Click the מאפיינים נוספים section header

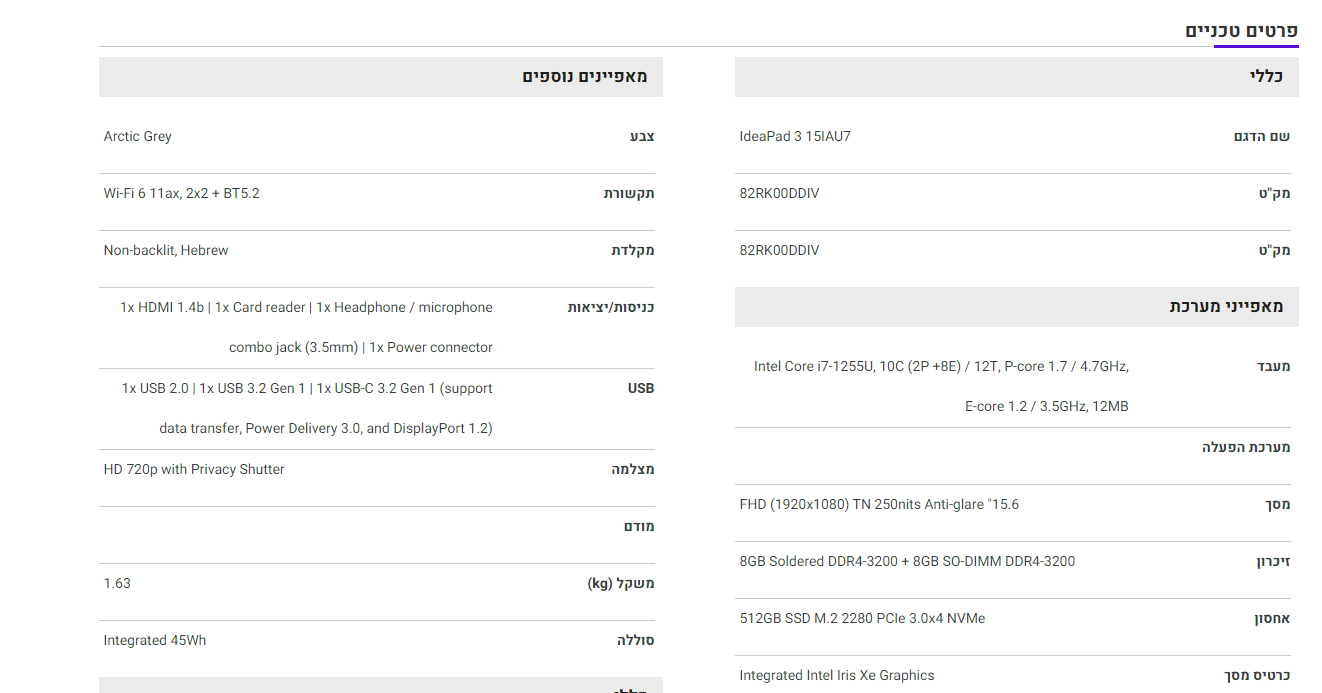point(380,77)
